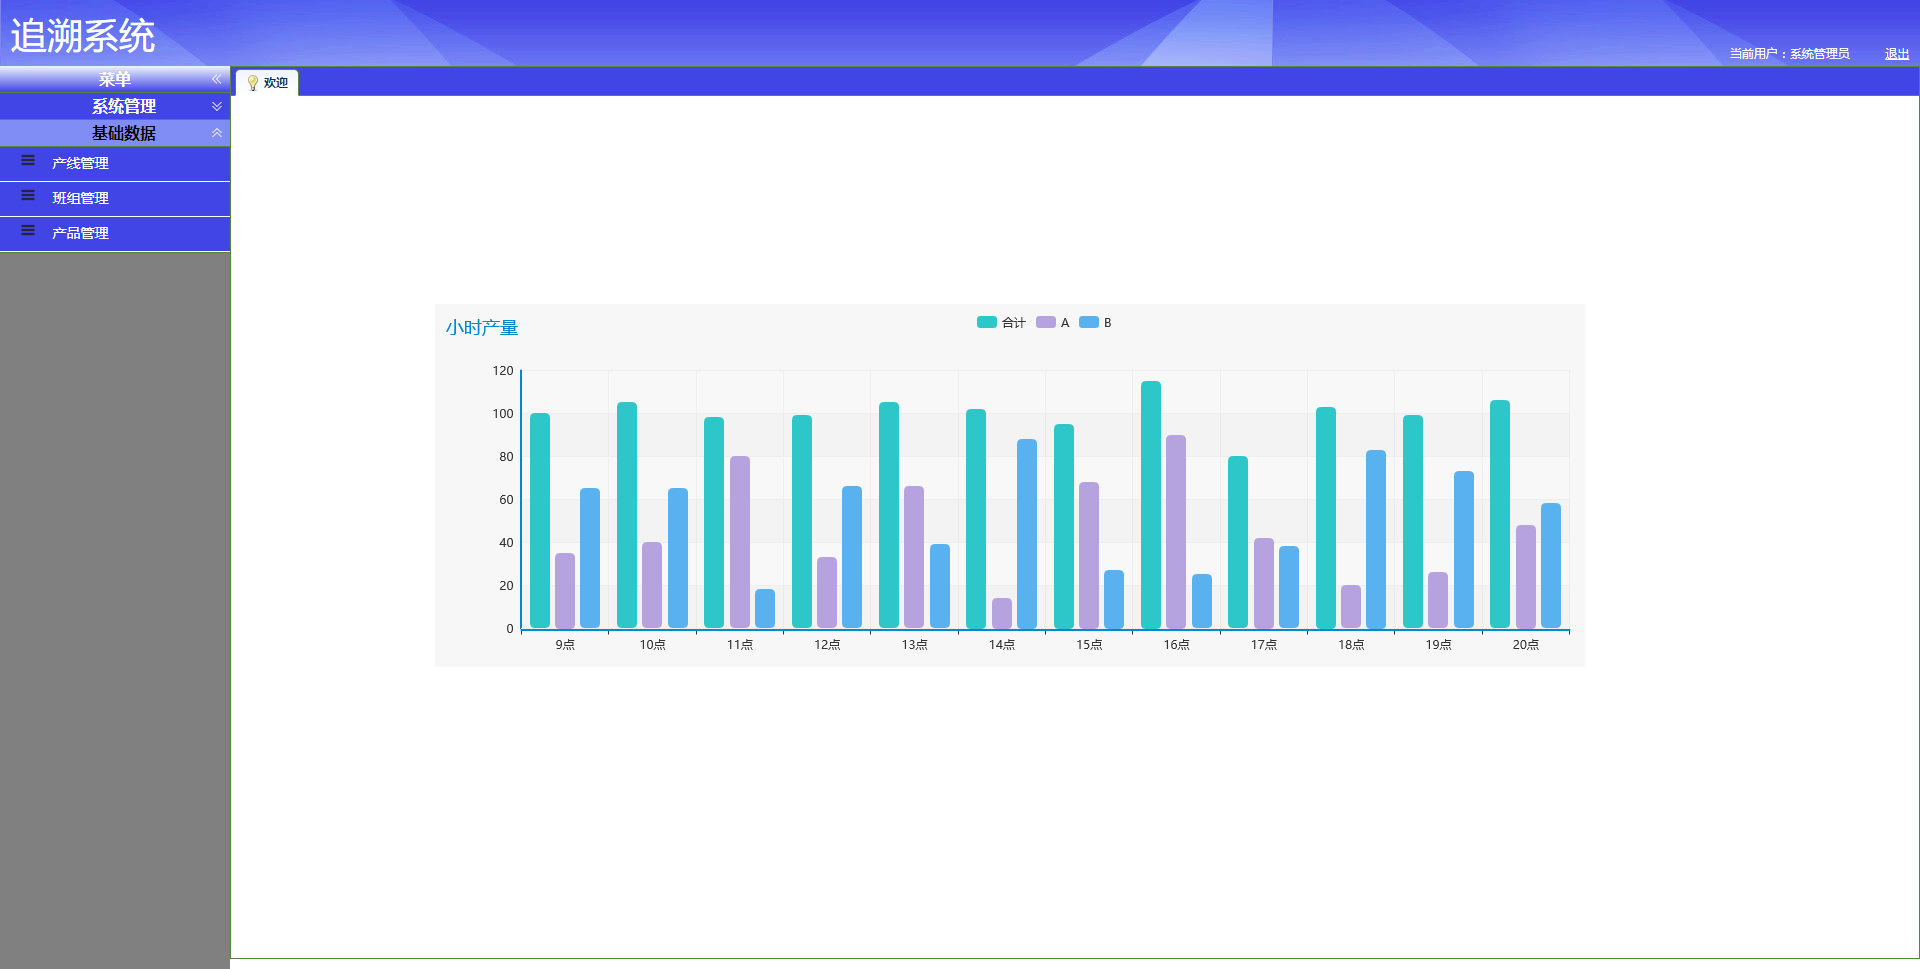Open 班组管理 menu item

(115, 199)
